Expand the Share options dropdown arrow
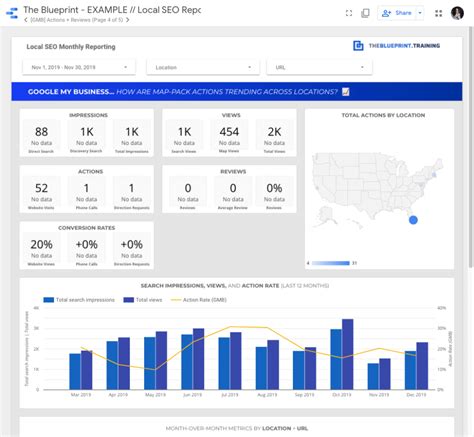474x437 pixels. click(420, 13)
